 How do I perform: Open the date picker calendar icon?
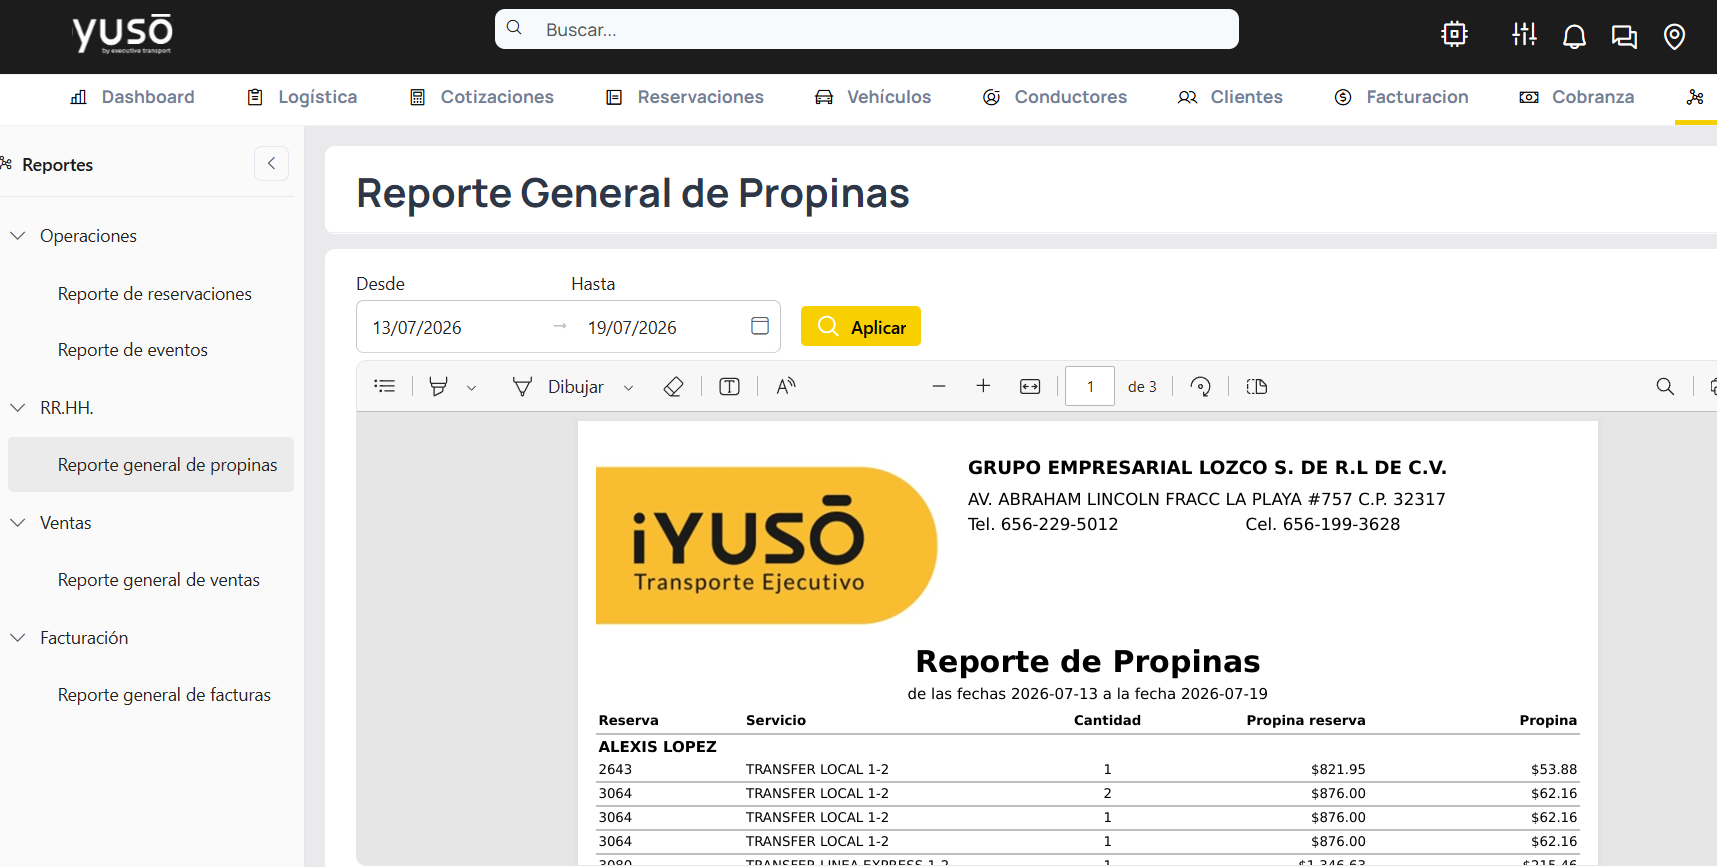[760, 326]
